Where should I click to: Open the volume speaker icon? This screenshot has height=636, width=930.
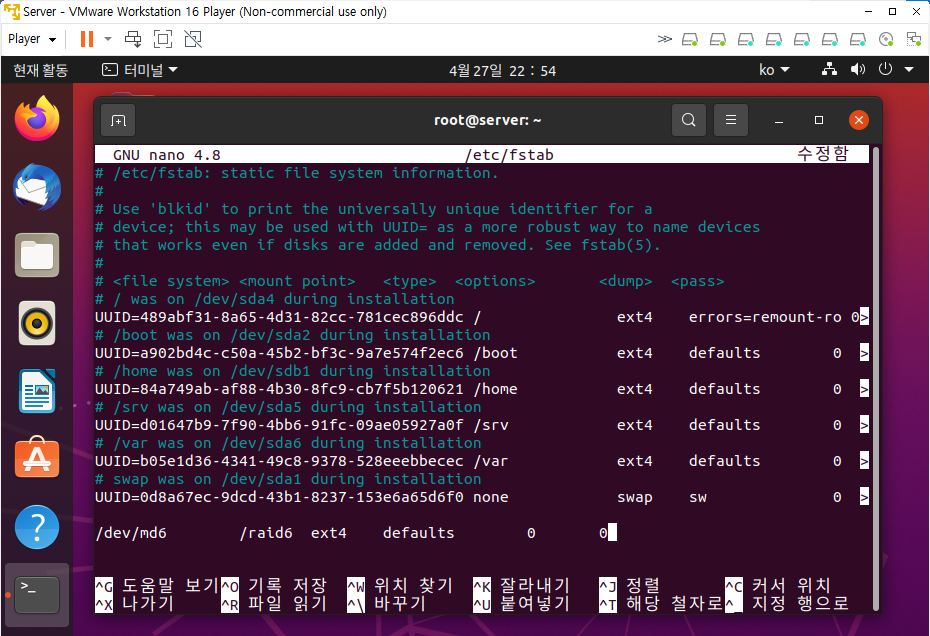[x=858, y=70]
